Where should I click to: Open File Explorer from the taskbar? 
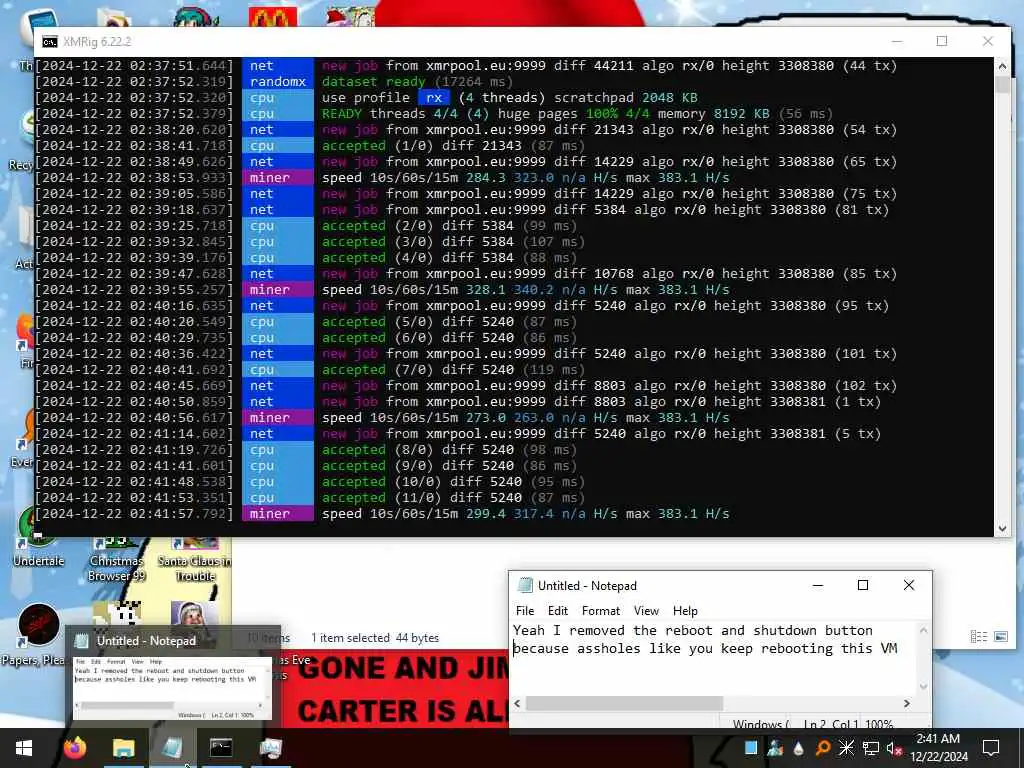click(123, 748)
